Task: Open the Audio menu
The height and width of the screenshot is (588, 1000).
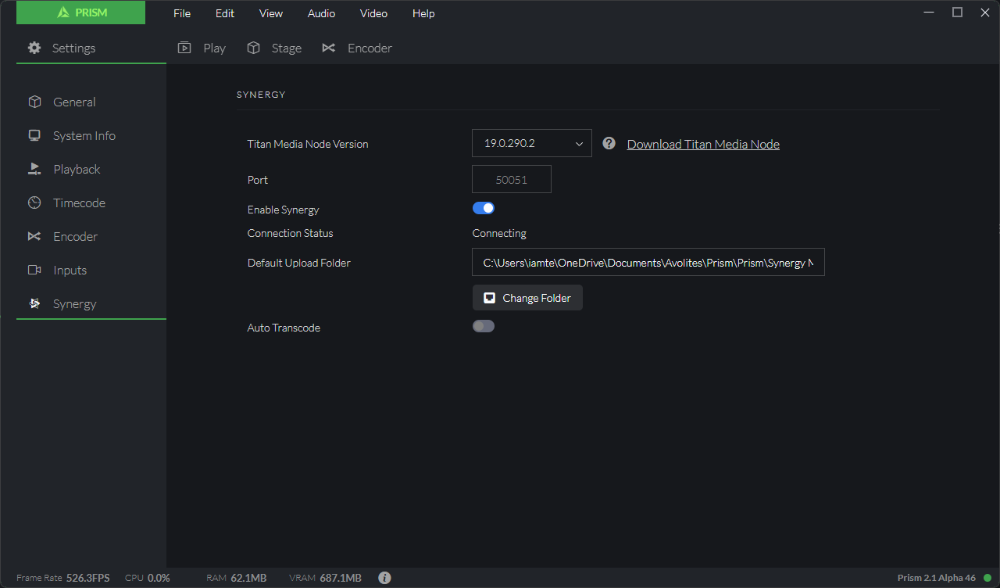Action: pos(321,13)
